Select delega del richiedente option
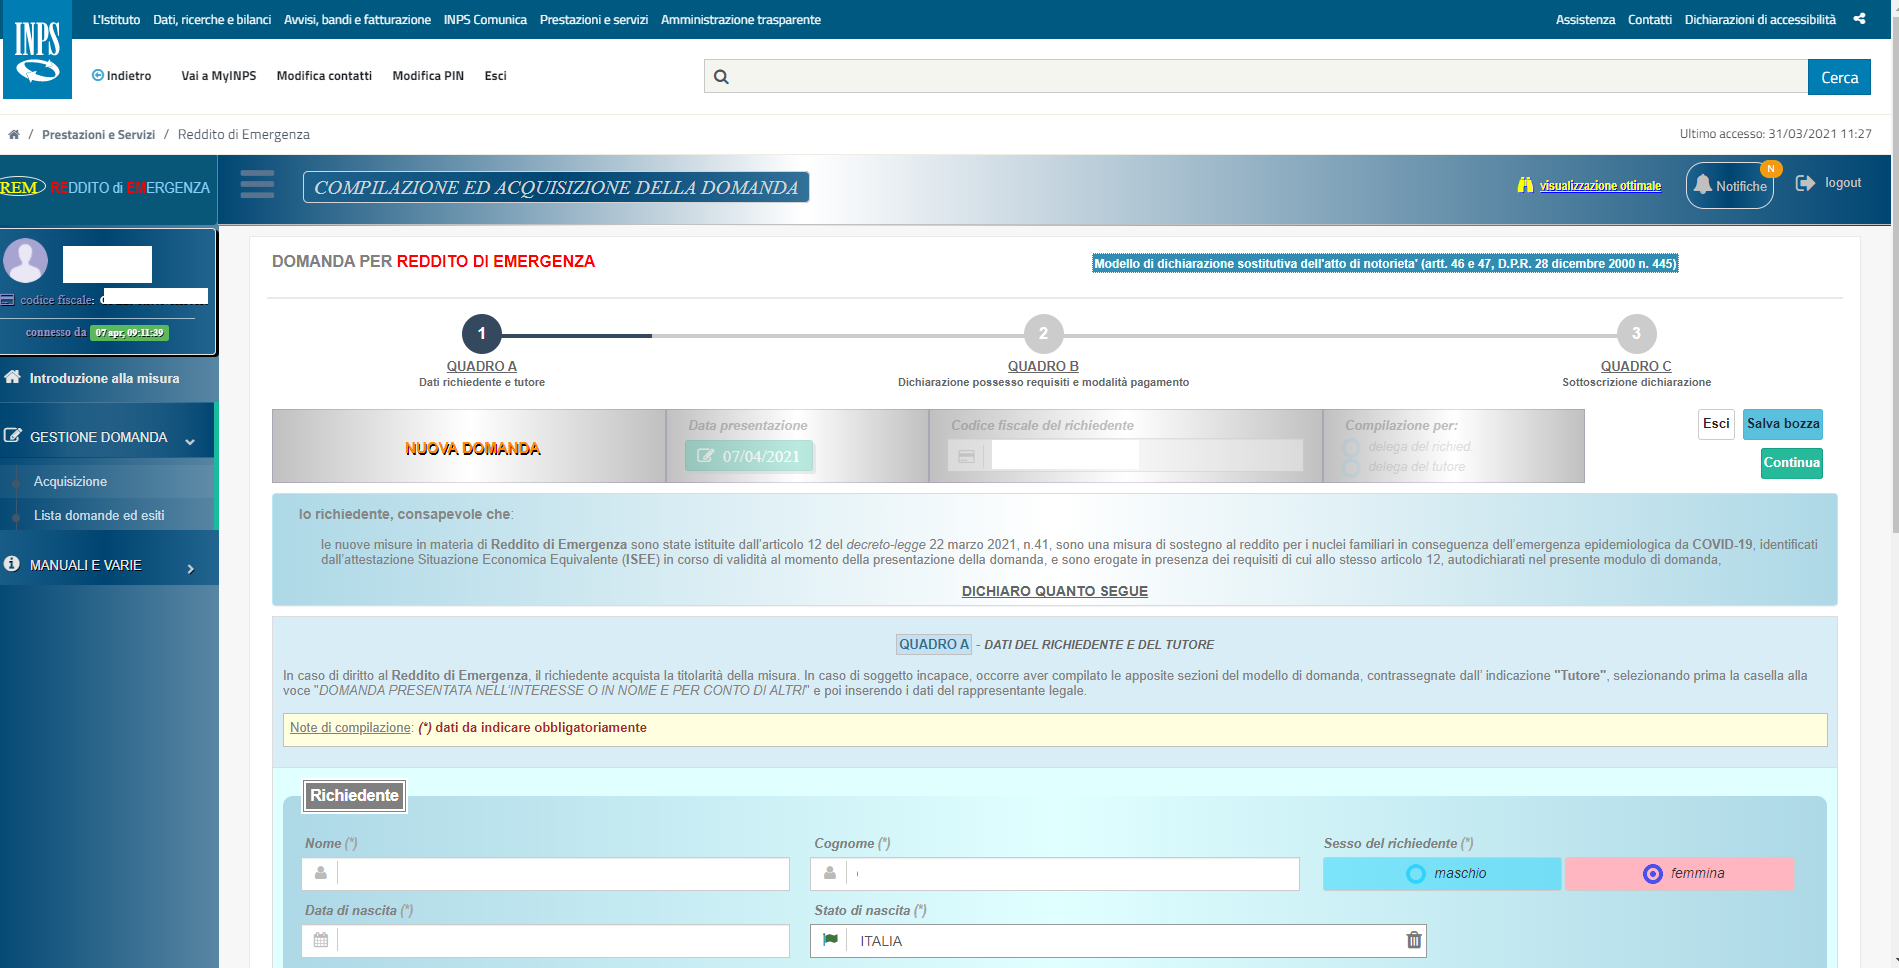The image size is (1899, 968). (x=1352, y=447)
